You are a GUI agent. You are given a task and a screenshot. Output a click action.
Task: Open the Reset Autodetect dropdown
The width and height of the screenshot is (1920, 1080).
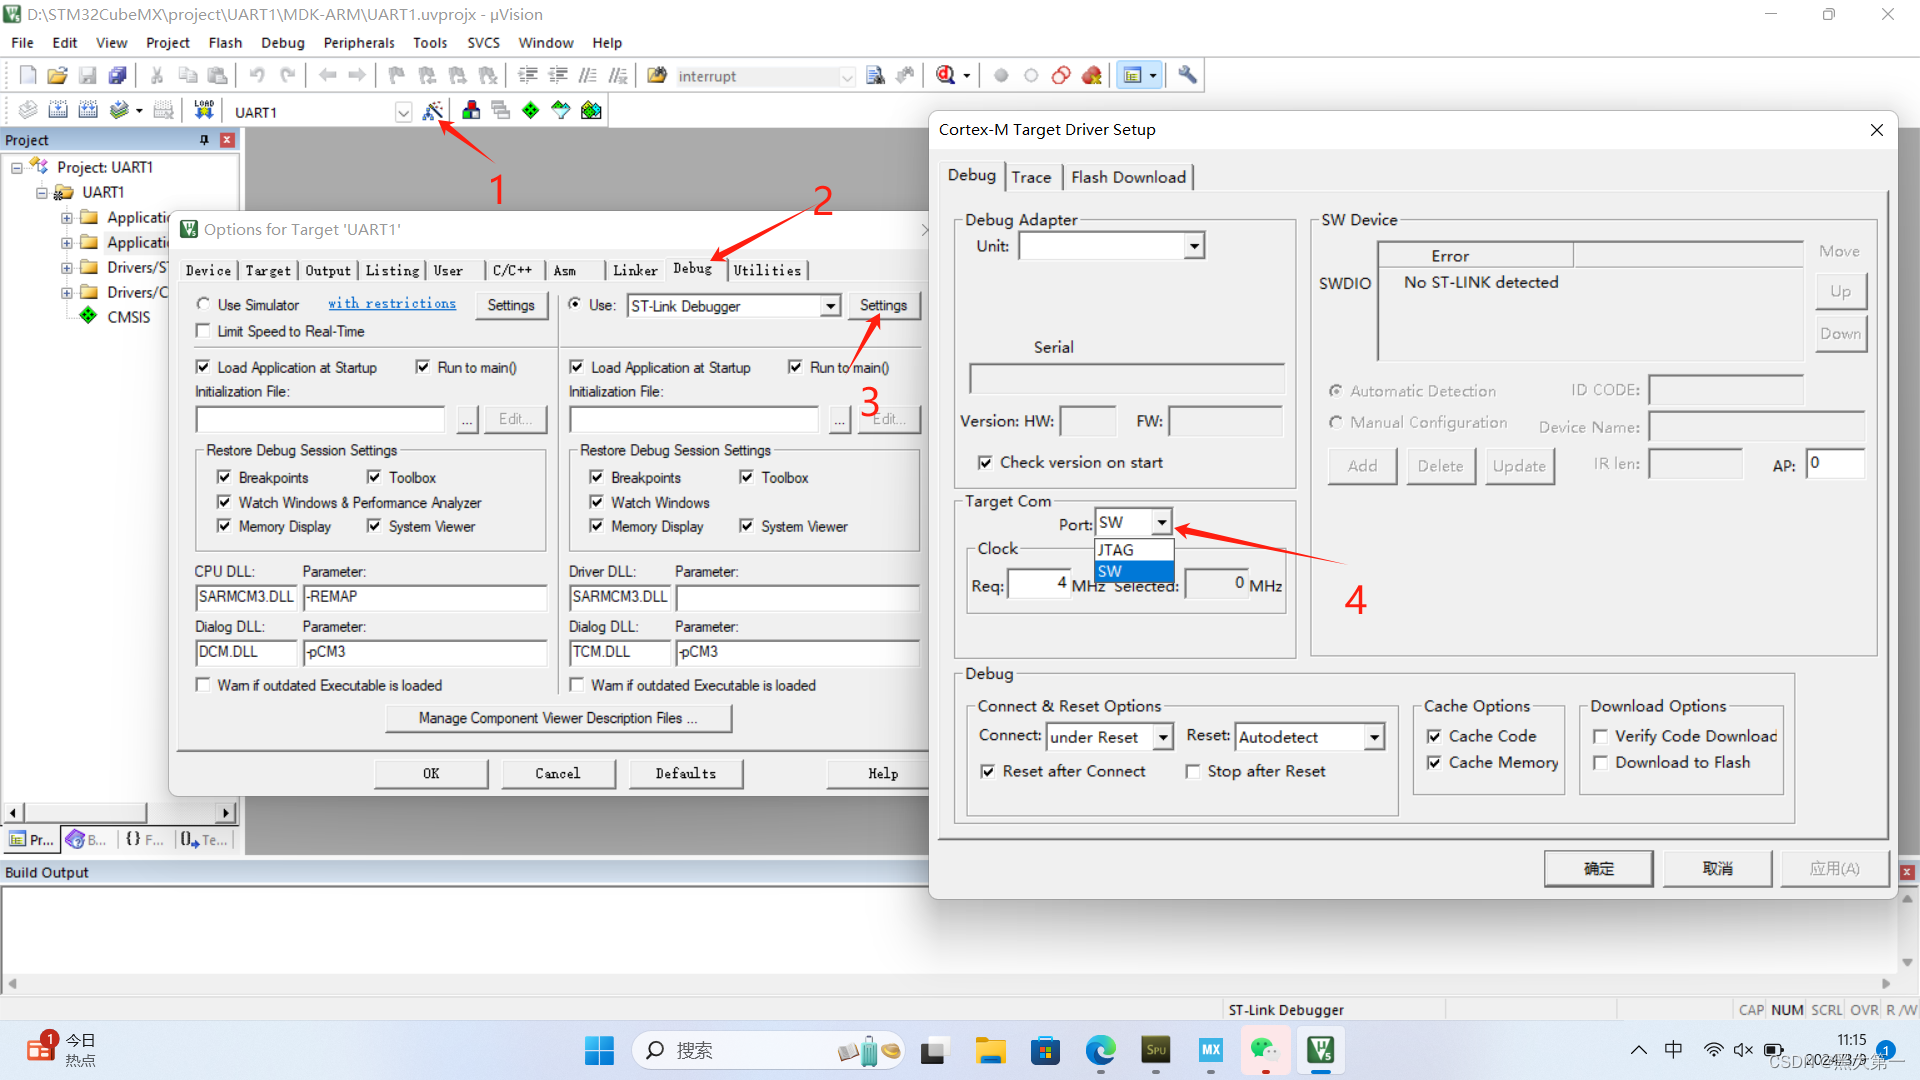coord(1374,737)
